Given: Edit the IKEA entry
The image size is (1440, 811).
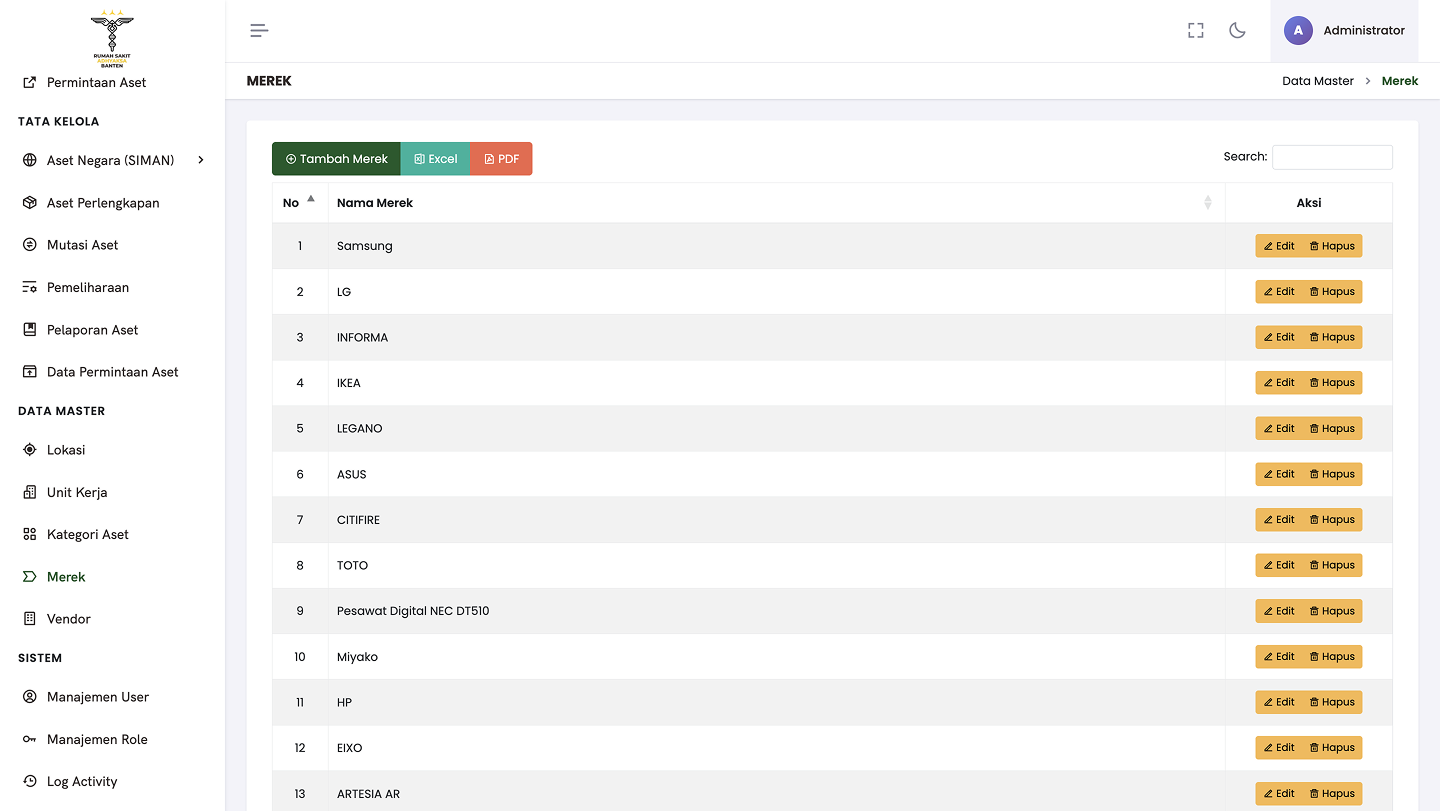Looking at the screenshot, I should click(x=1279, y=383).
